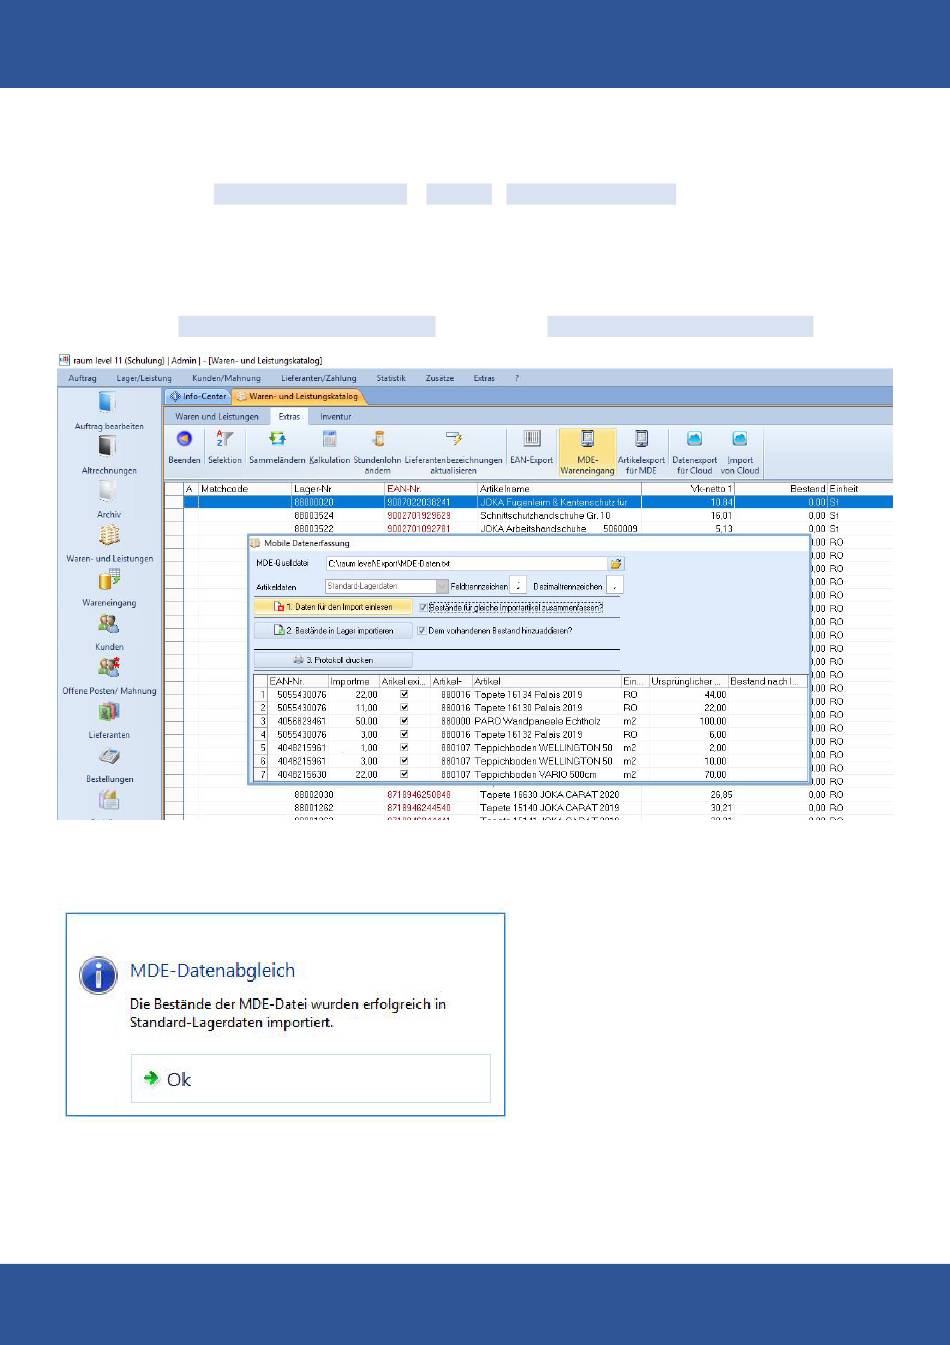Open Bestellungen in the sidebar
Screen dimensions: 950x1345
click(x=109, y=763)
